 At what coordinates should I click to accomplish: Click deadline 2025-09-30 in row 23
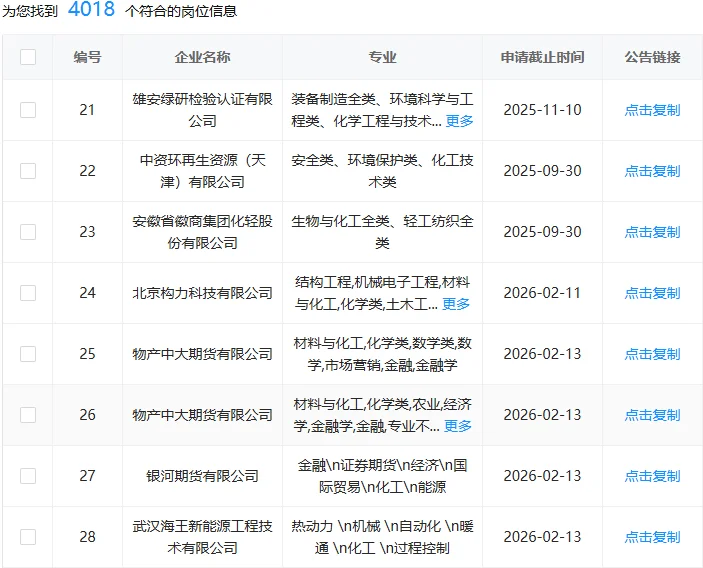(542, 232)
